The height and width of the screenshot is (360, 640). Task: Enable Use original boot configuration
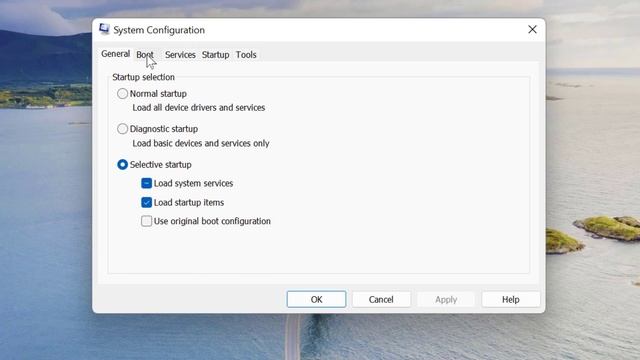(147, 221)
